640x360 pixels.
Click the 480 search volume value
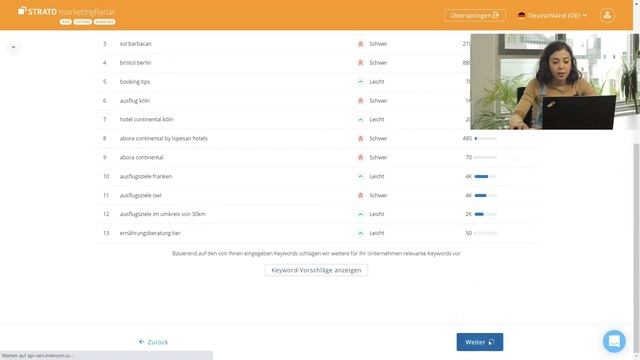click(x=467, y=139)
